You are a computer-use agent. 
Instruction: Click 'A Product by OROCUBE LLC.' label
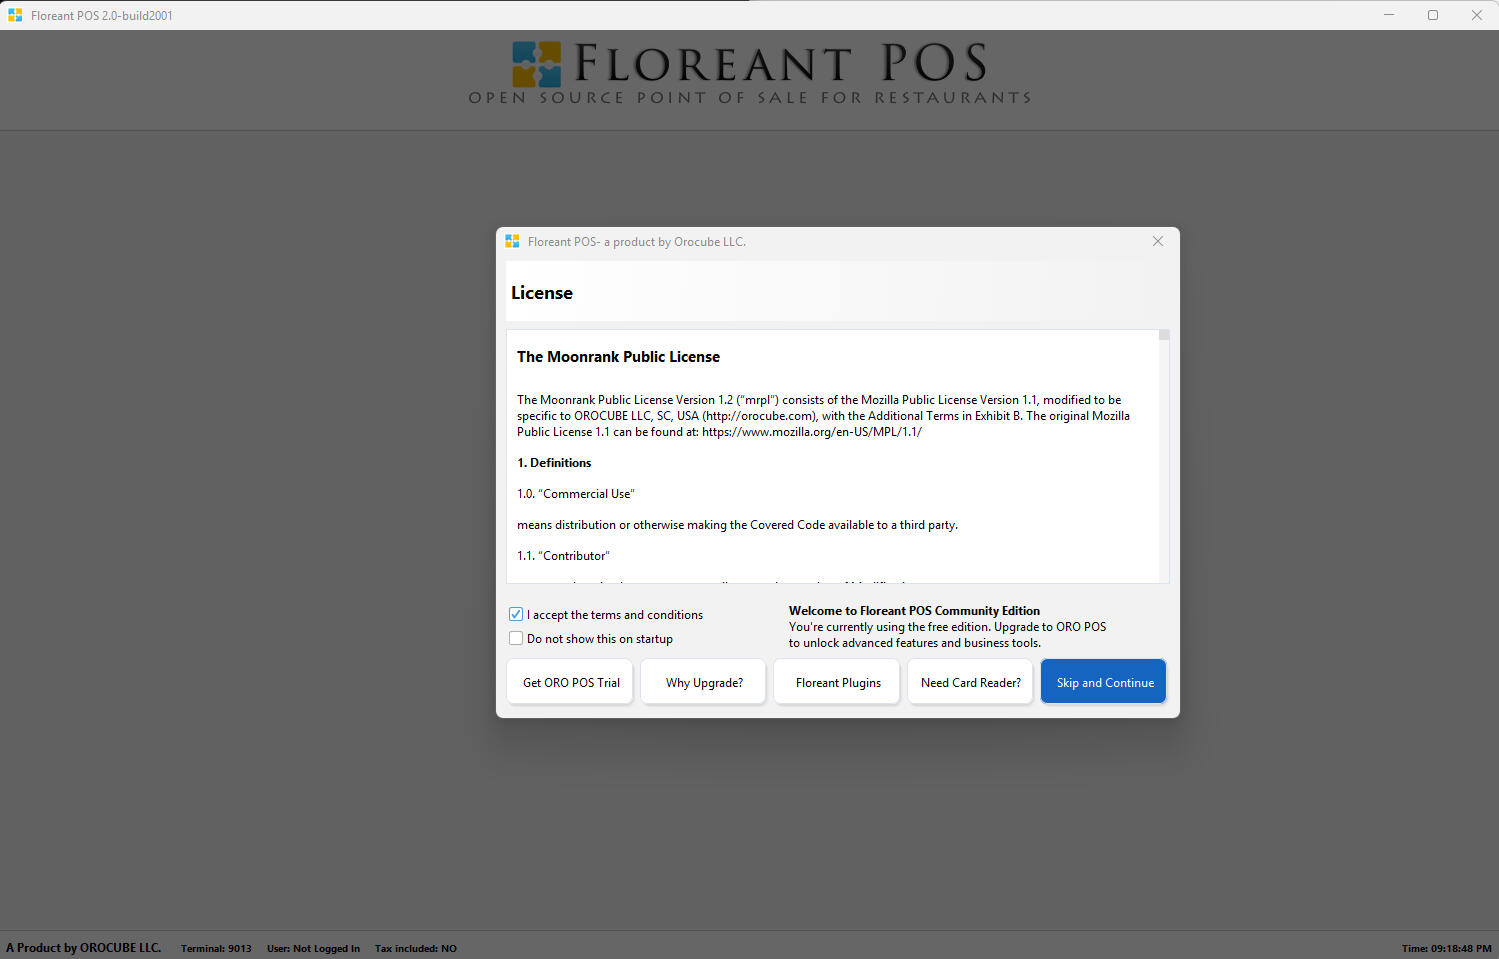coord(84,947)
